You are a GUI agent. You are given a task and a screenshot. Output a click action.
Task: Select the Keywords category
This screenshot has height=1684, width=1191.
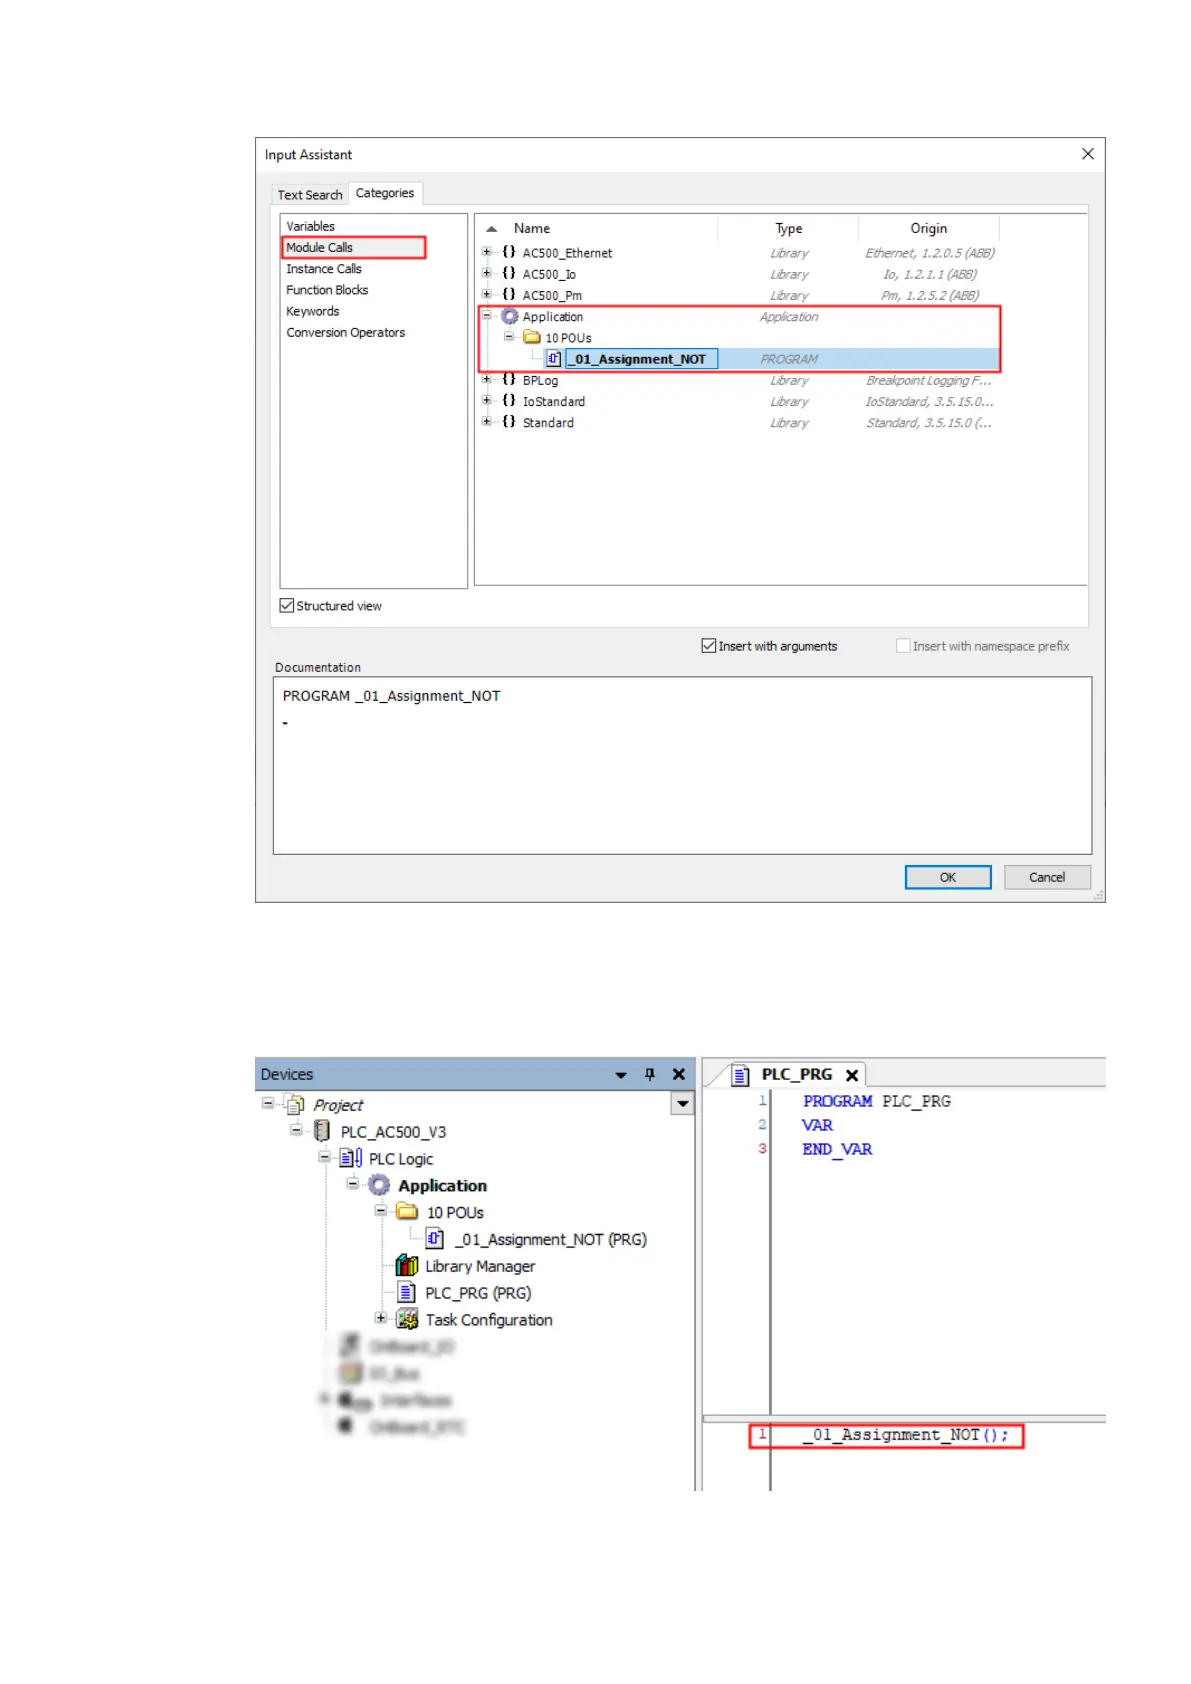[x=312, y=311]
